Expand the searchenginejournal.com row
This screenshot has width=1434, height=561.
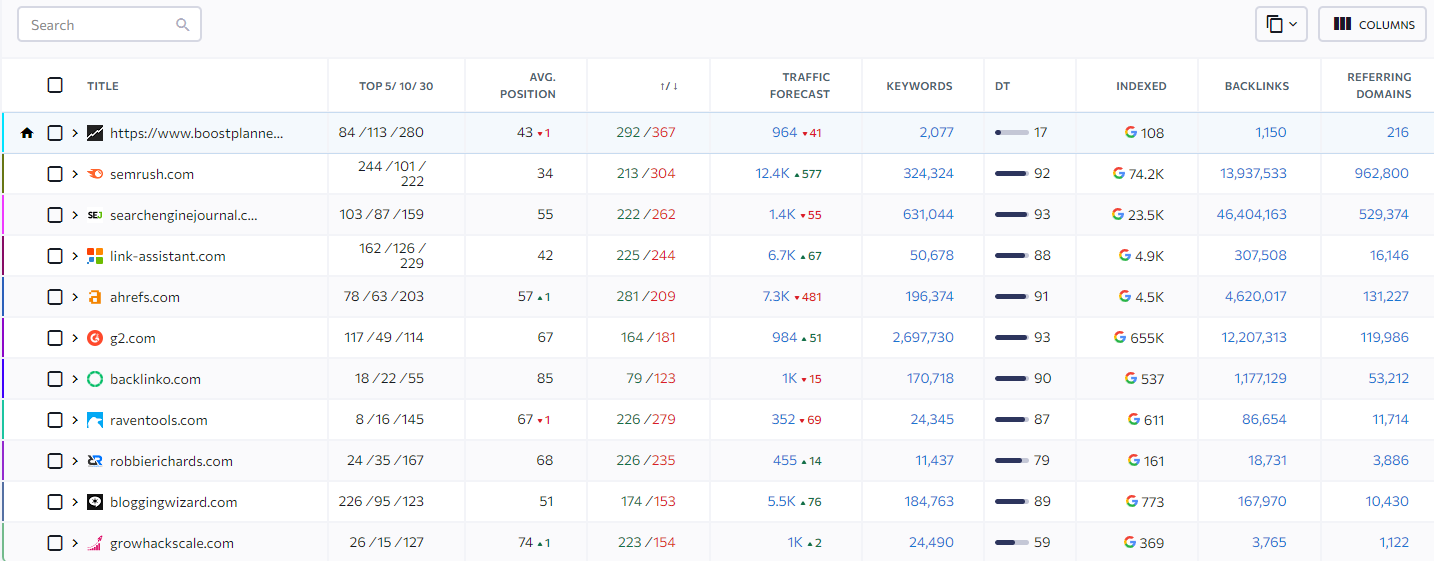[75, 215]
